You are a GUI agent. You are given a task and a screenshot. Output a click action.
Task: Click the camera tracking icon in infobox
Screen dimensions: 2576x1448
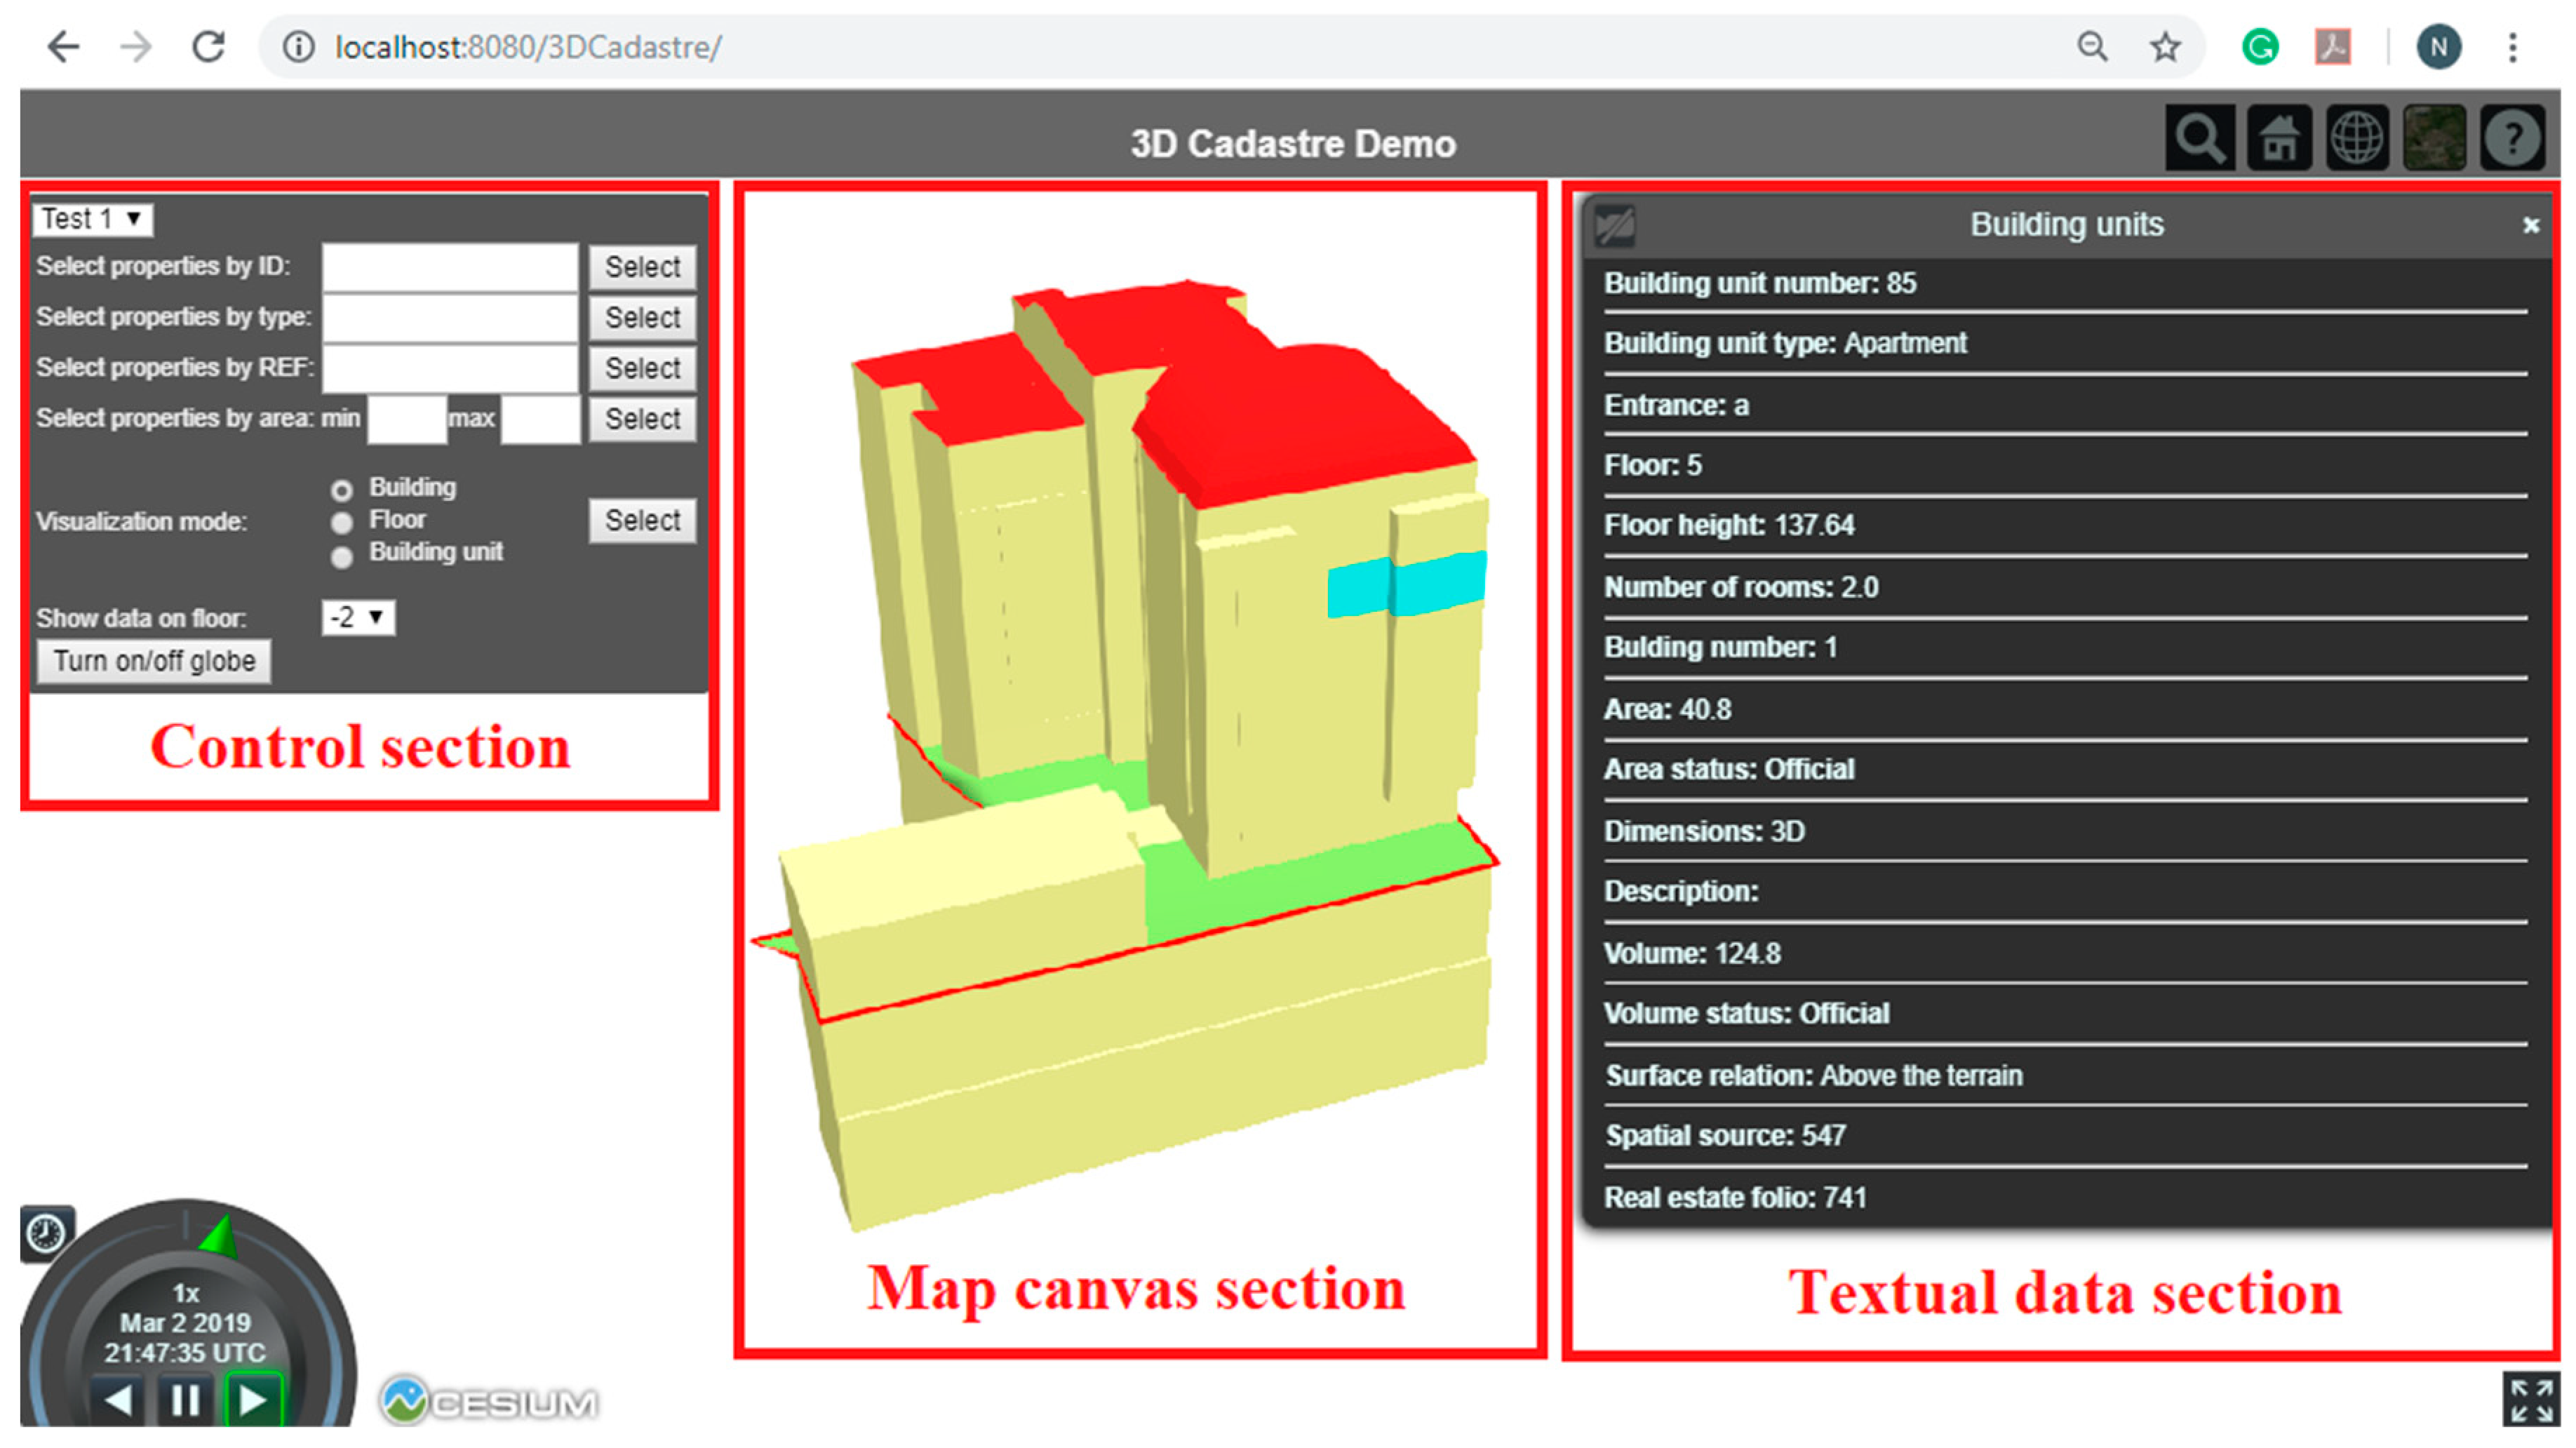1614,225
